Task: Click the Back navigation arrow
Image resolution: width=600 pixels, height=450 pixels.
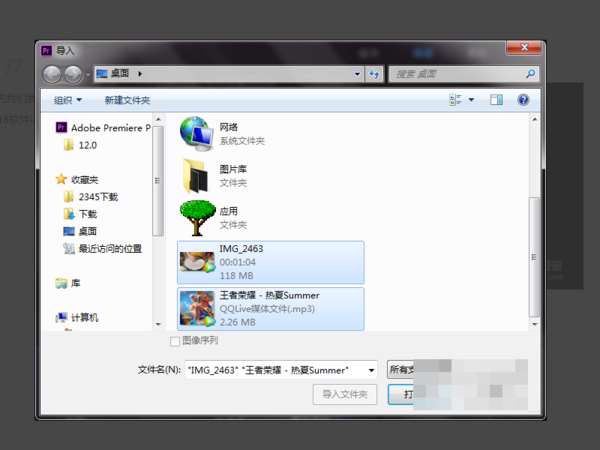Action: [52, 74]
